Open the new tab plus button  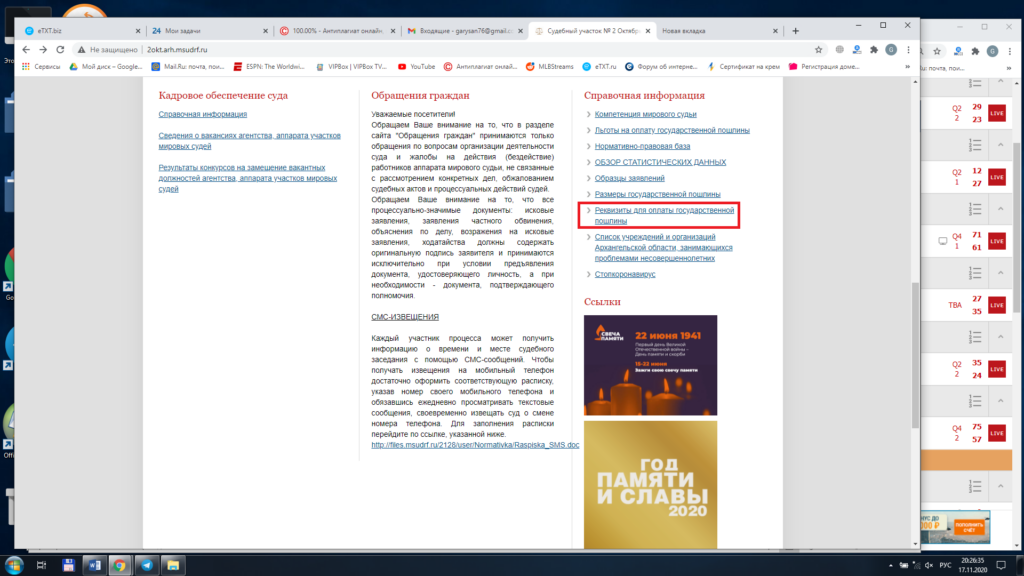click(x=795, y=31)
